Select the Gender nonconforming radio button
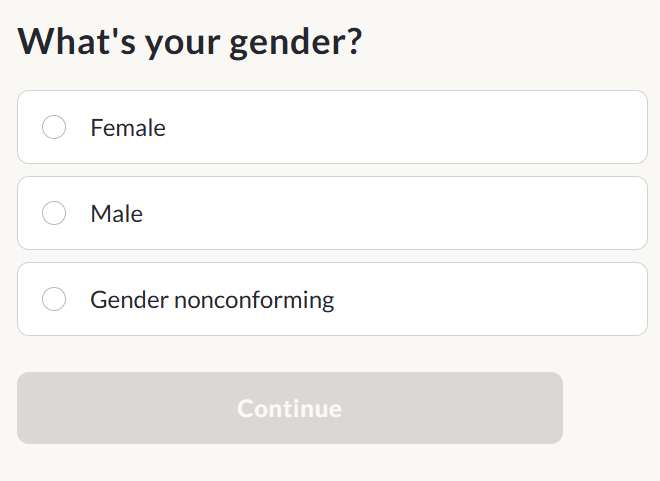Image resolution: width=660 pixels, height=481 pixels. [54, 299]
